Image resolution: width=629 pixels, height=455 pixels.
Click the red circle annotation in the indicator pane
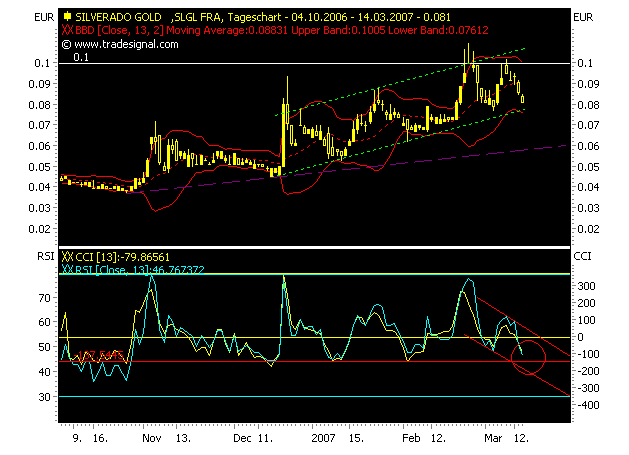(529, 357)
